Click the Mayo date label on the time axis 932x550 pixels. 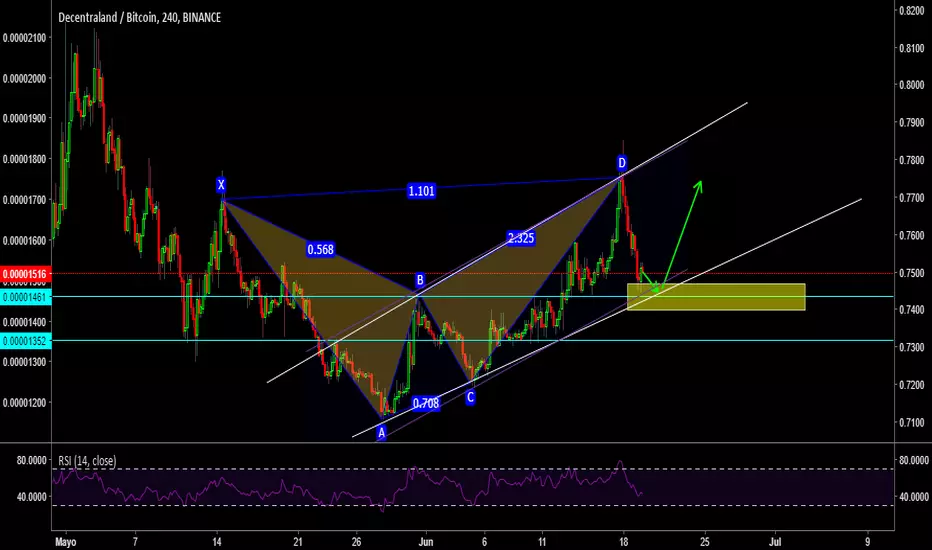pyautogui.click(x=66, y=542)
